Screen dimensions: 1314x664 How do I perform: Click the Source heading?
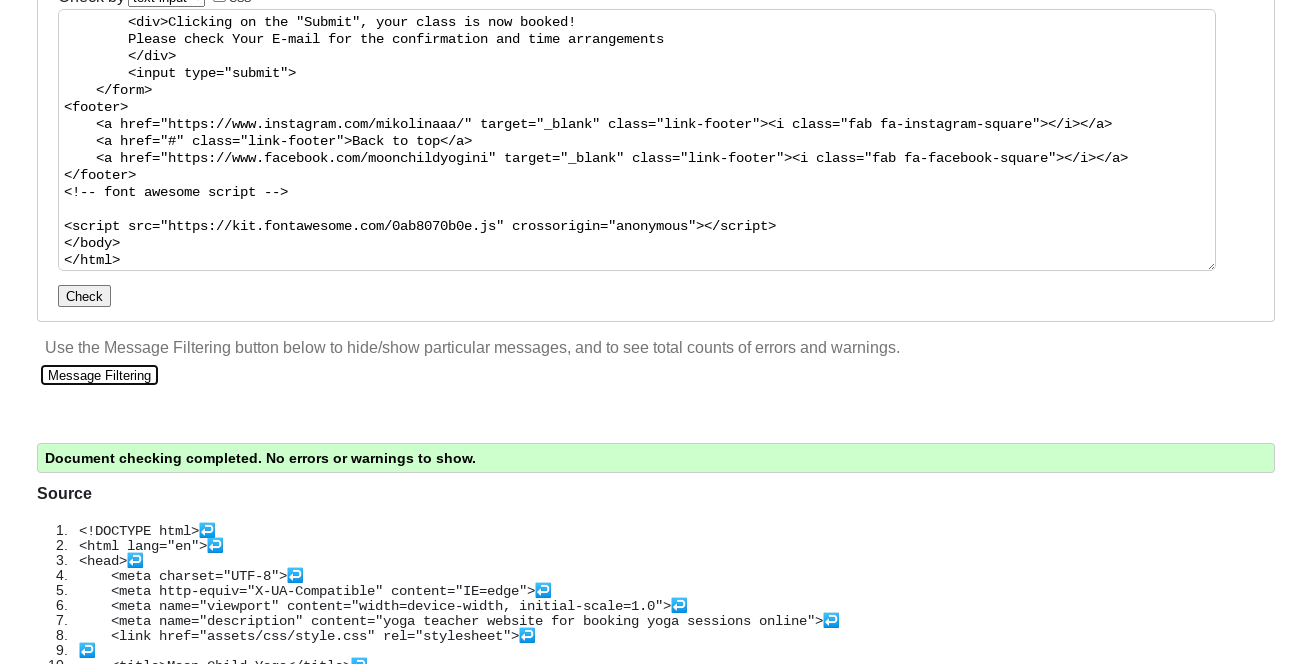pyautogui.click(x=64, y=493)
